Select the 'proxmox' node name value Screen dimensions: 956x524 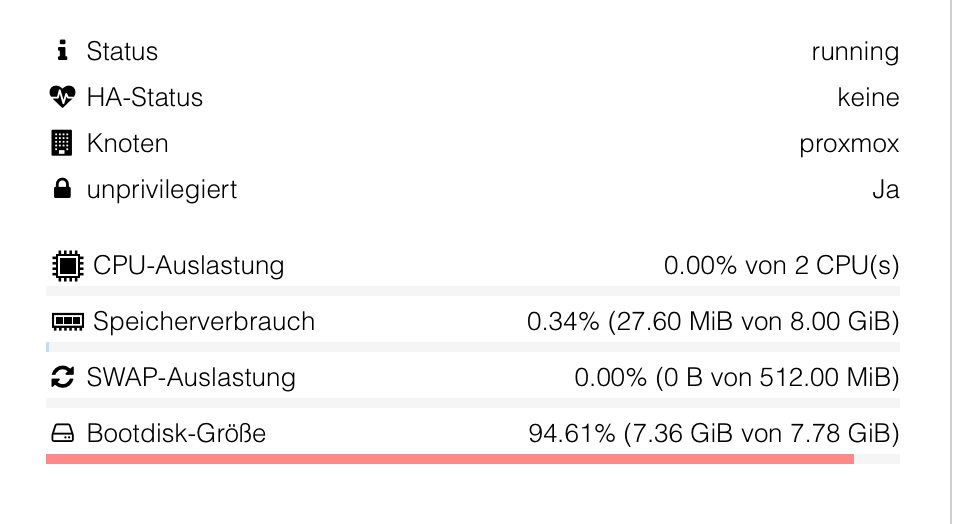tap(849, 145)
